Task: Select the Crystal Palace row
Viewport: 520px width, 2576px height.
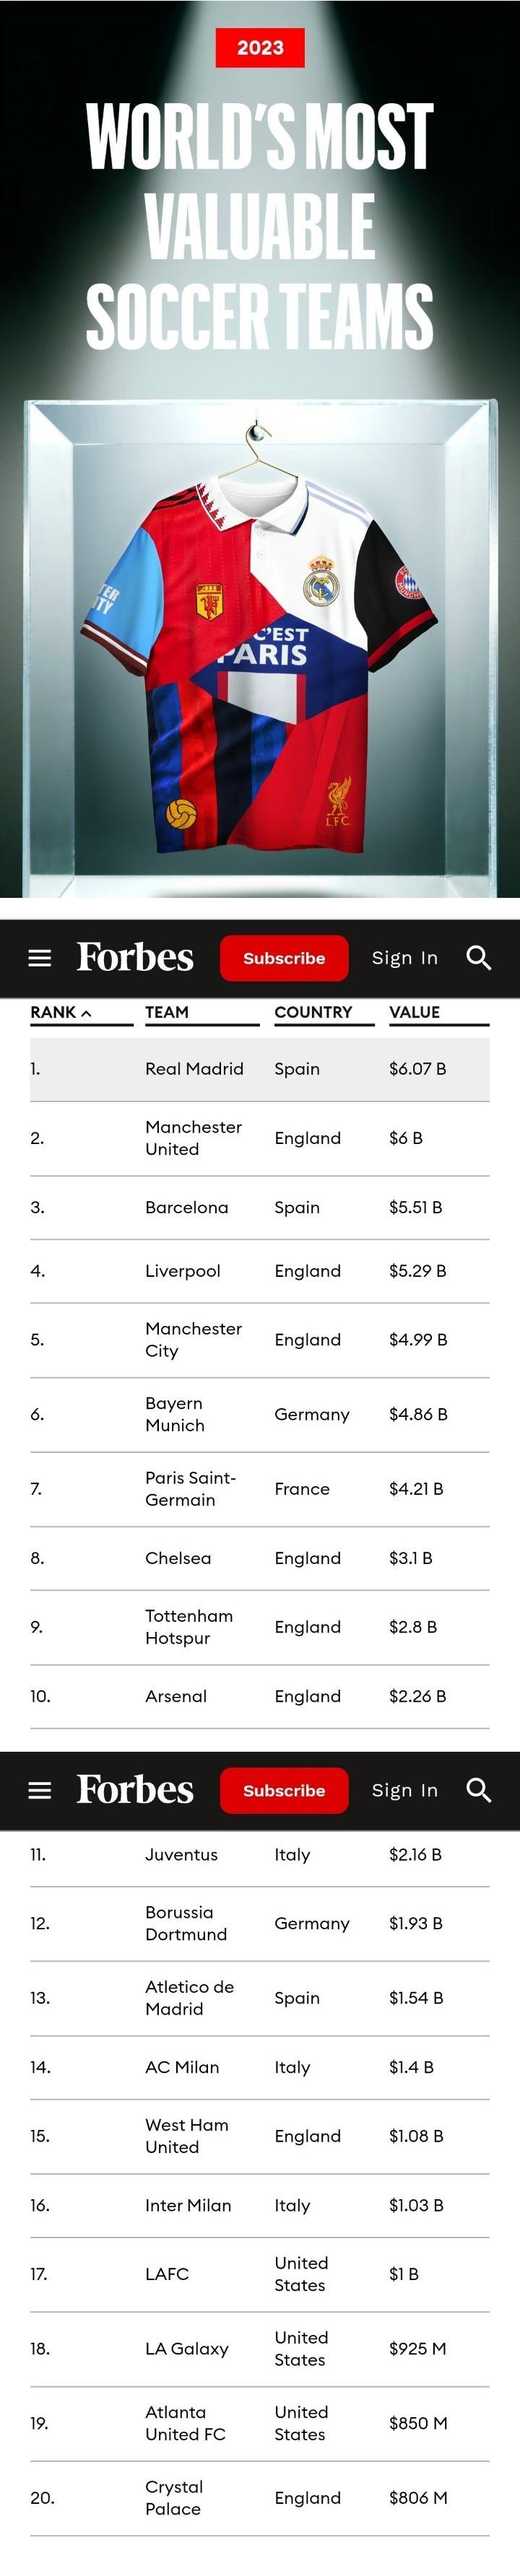Action: coord(260,2498)
